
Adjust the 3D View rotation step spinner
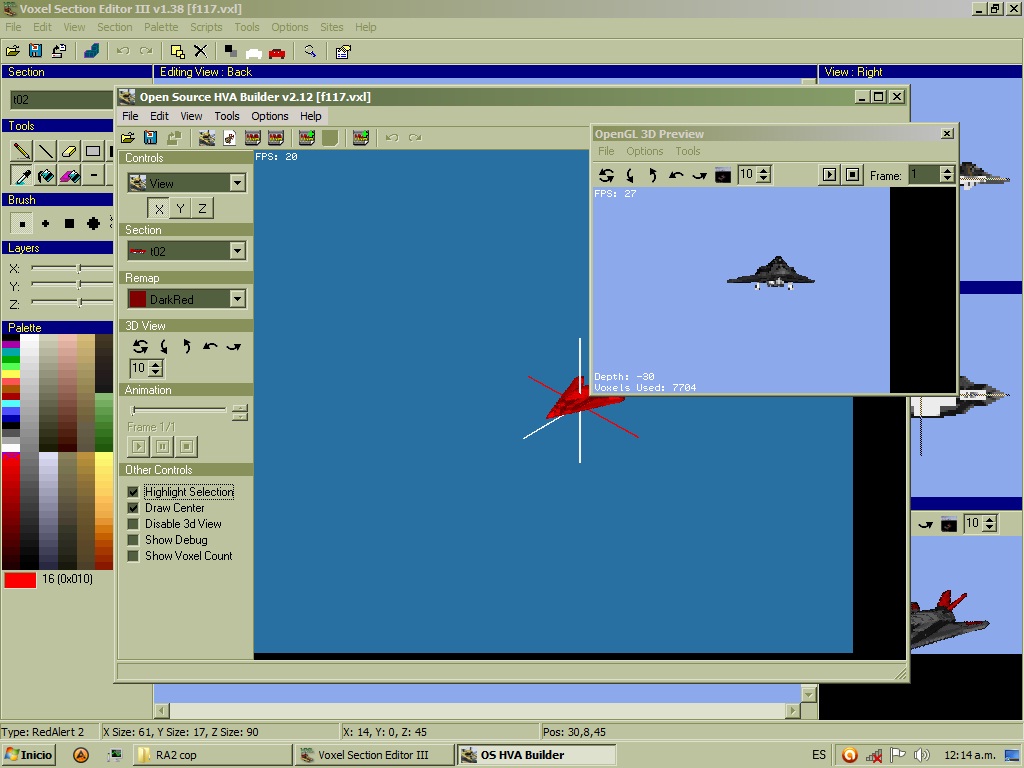click(155, 368)
